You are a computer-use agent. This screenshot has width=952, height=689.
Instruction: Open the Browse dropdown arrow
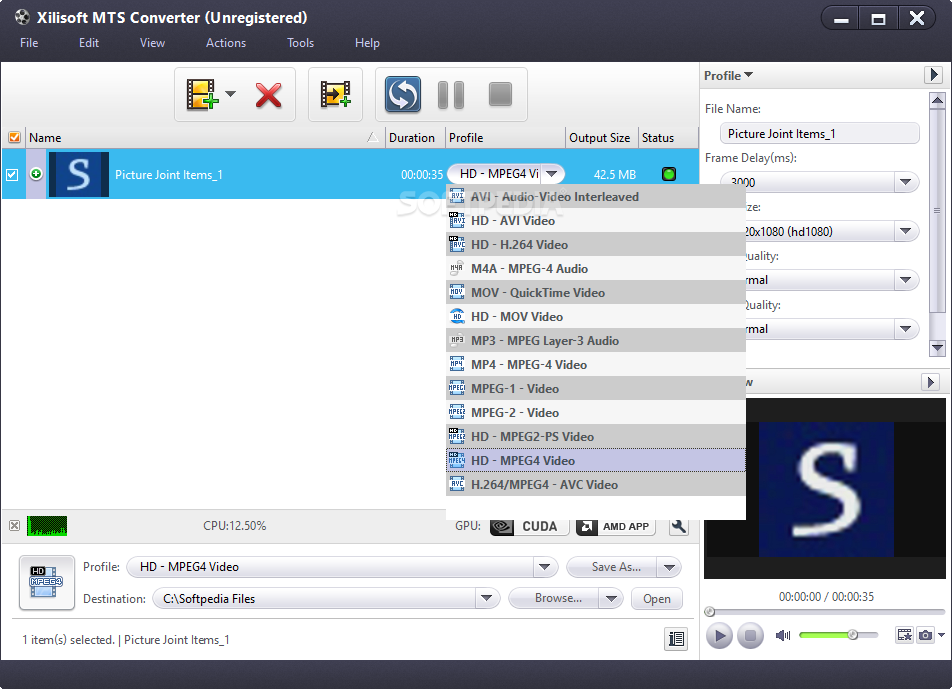(611, 599)
